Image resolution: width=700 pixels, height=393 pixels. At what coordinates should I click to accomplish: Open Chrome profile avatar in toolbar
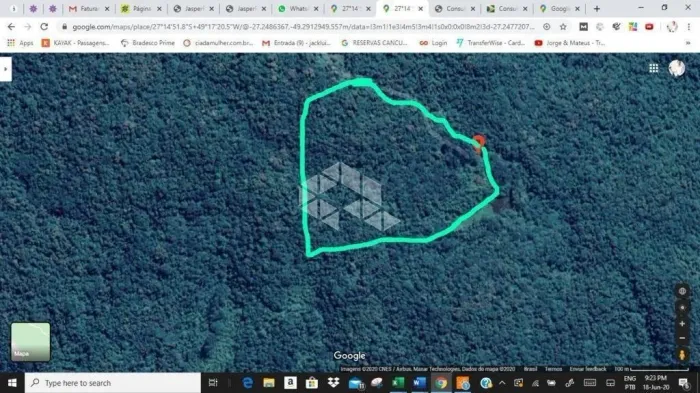pos(672,27)
